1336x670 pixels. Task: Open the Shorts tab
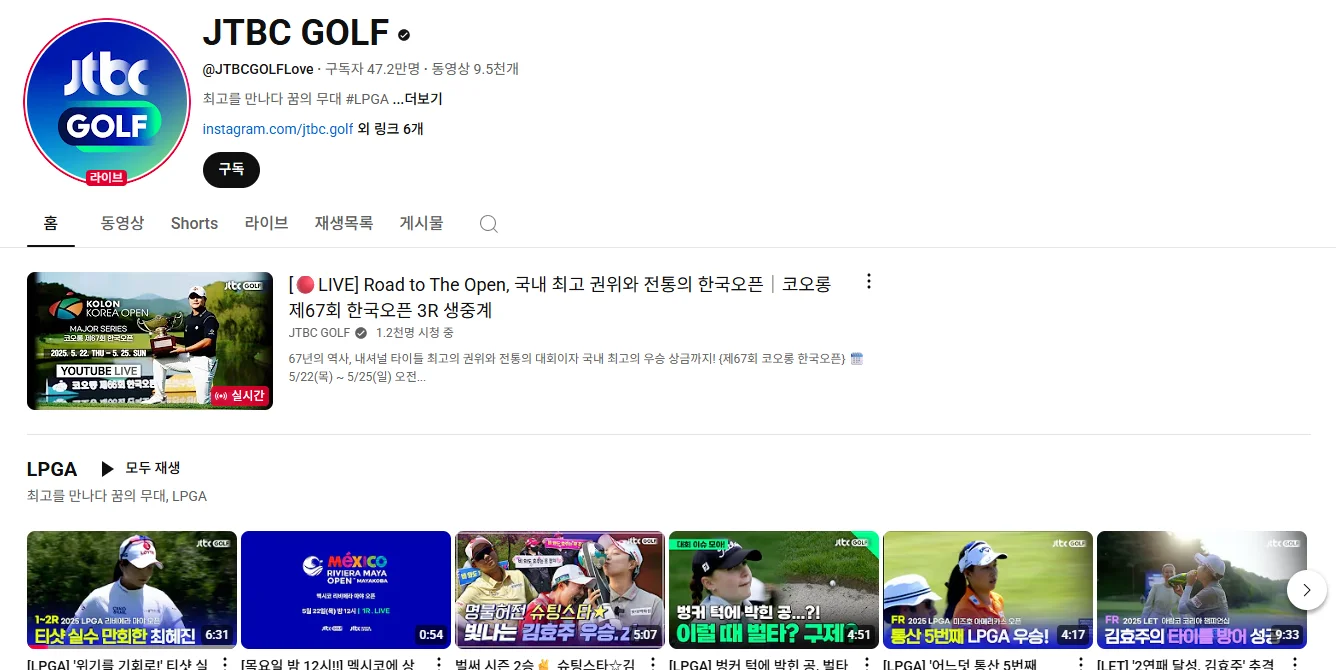pos(194,223)
